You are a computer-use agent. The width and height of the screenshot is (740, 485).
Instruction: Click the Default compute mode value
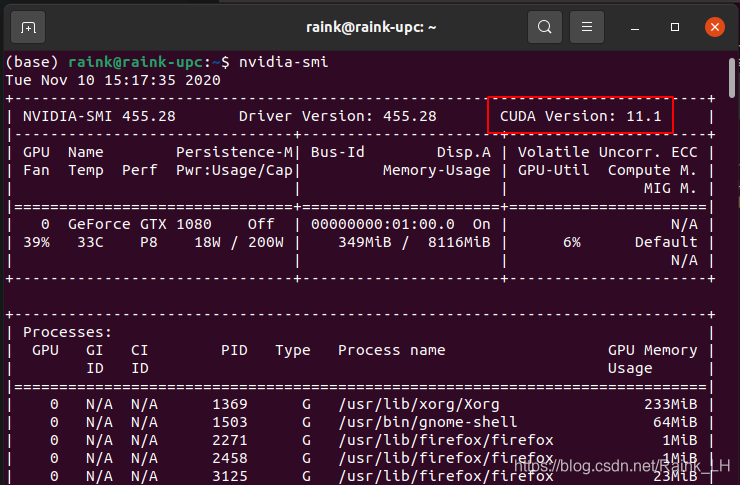[666, 242]
